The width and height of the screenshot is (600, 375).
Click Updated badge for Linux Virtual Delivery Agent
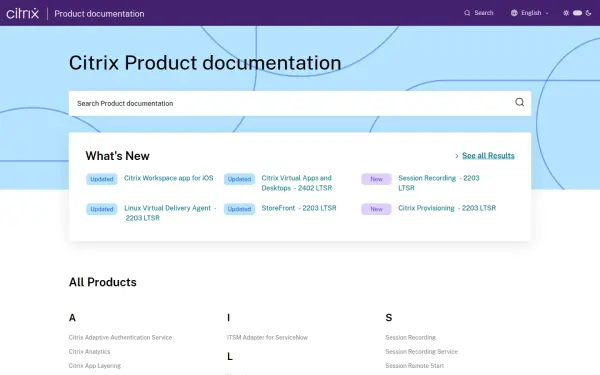coord(101,209)
